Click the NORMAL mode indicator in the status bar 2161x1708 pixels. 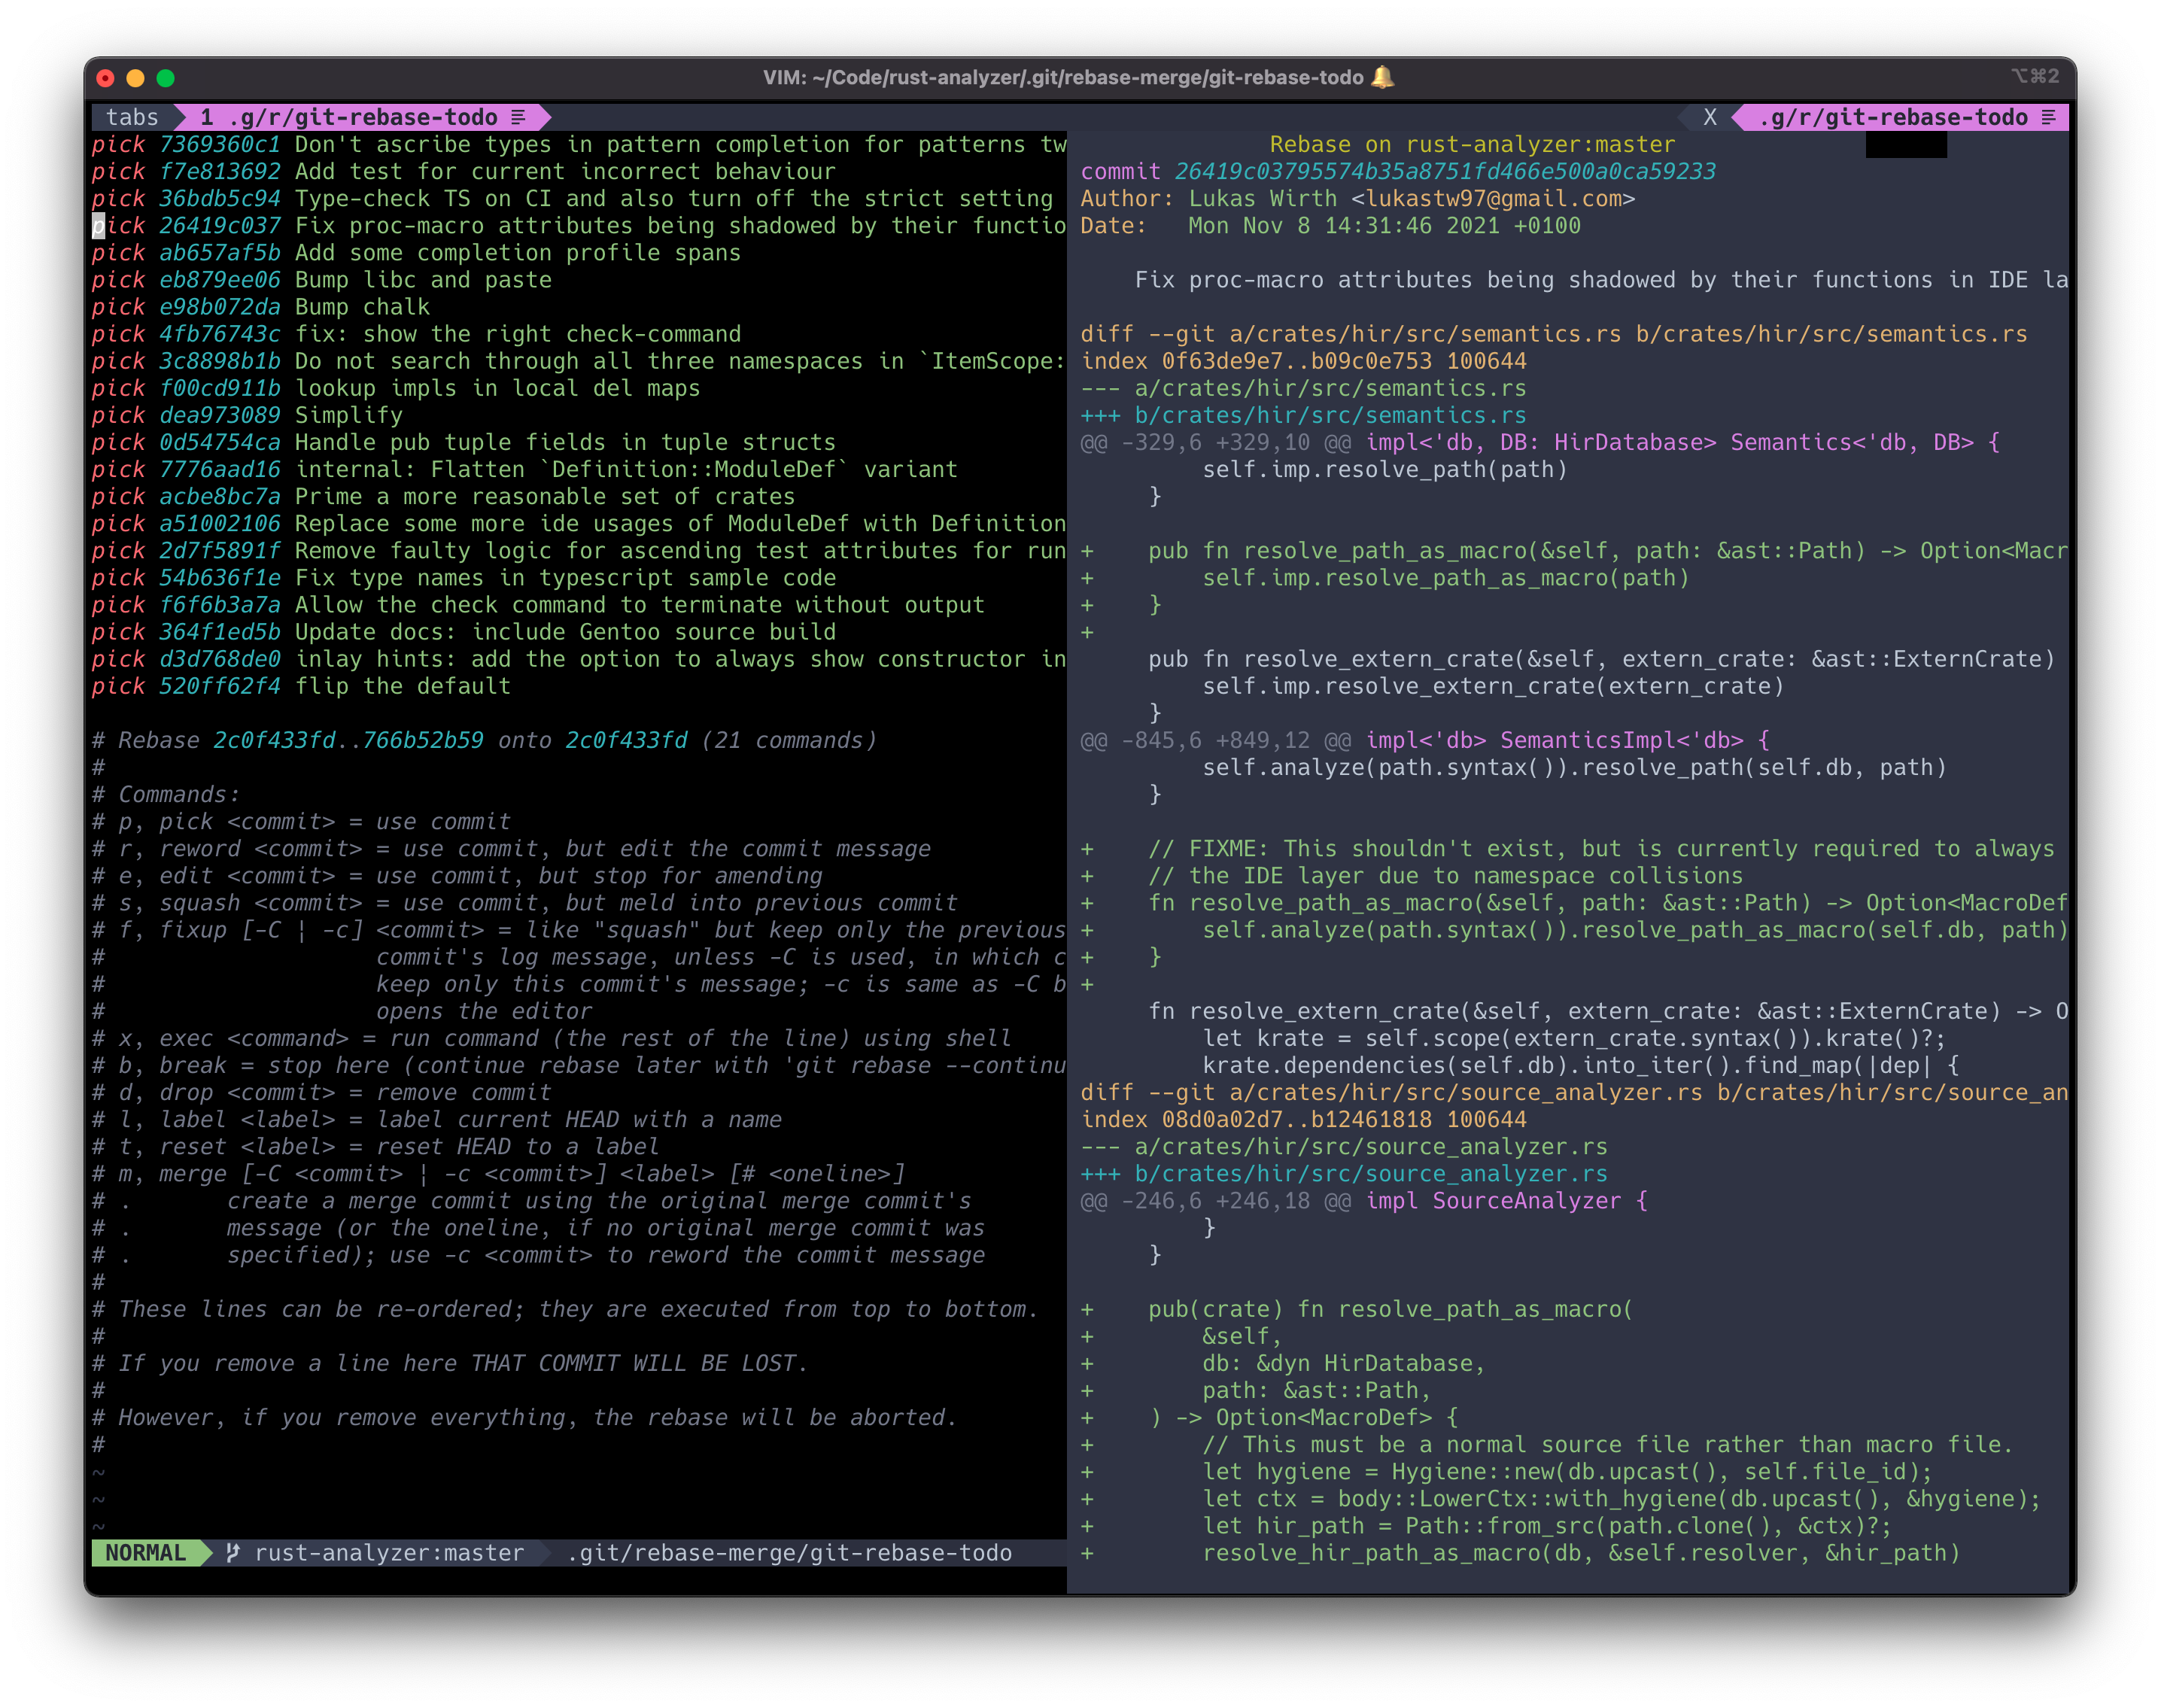[x=147, y=1553]
